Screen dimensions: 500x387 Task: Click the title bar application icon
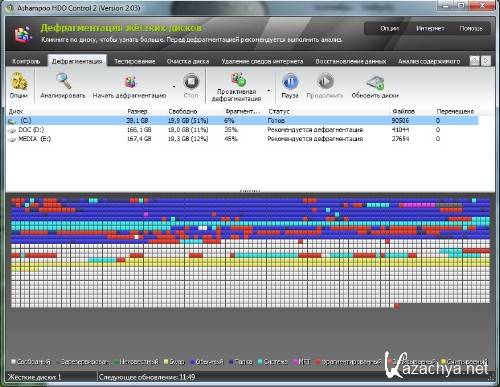tap(10, 7)
